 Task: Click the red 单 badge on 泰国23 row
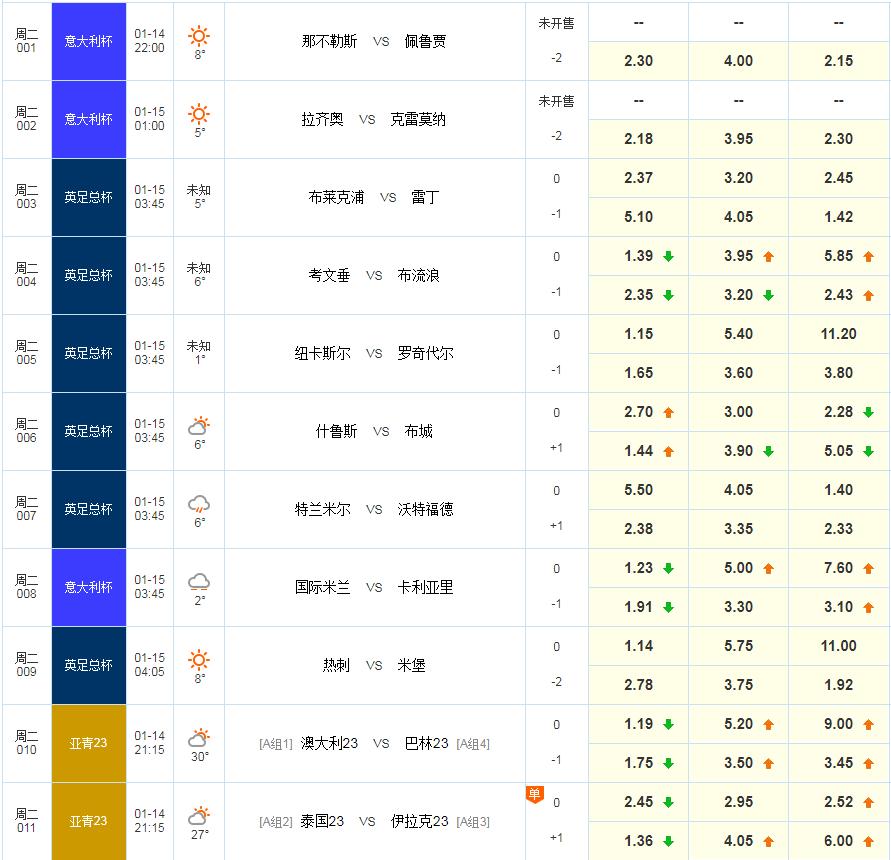(536, 795)
